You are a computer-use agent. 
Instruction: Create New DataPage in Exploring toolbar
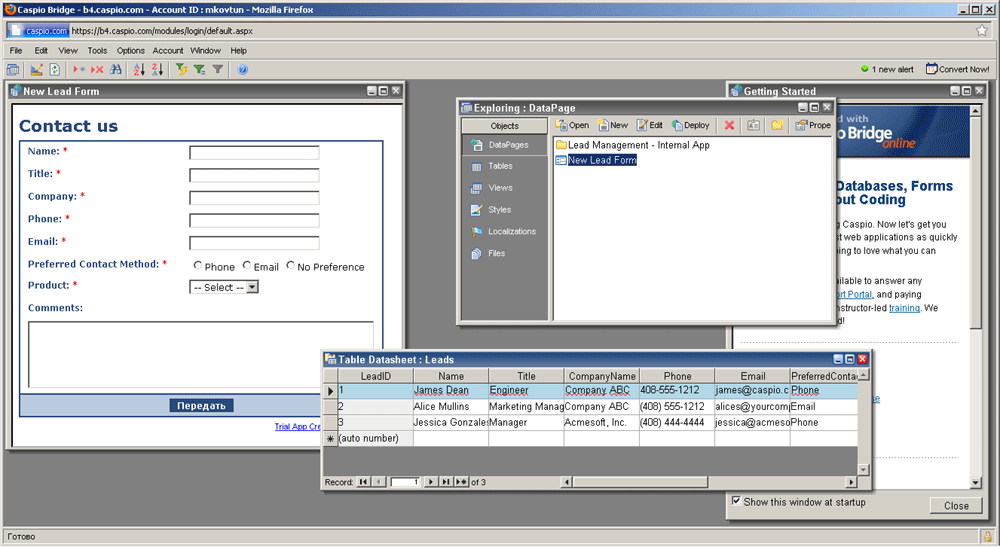[613, 126]
